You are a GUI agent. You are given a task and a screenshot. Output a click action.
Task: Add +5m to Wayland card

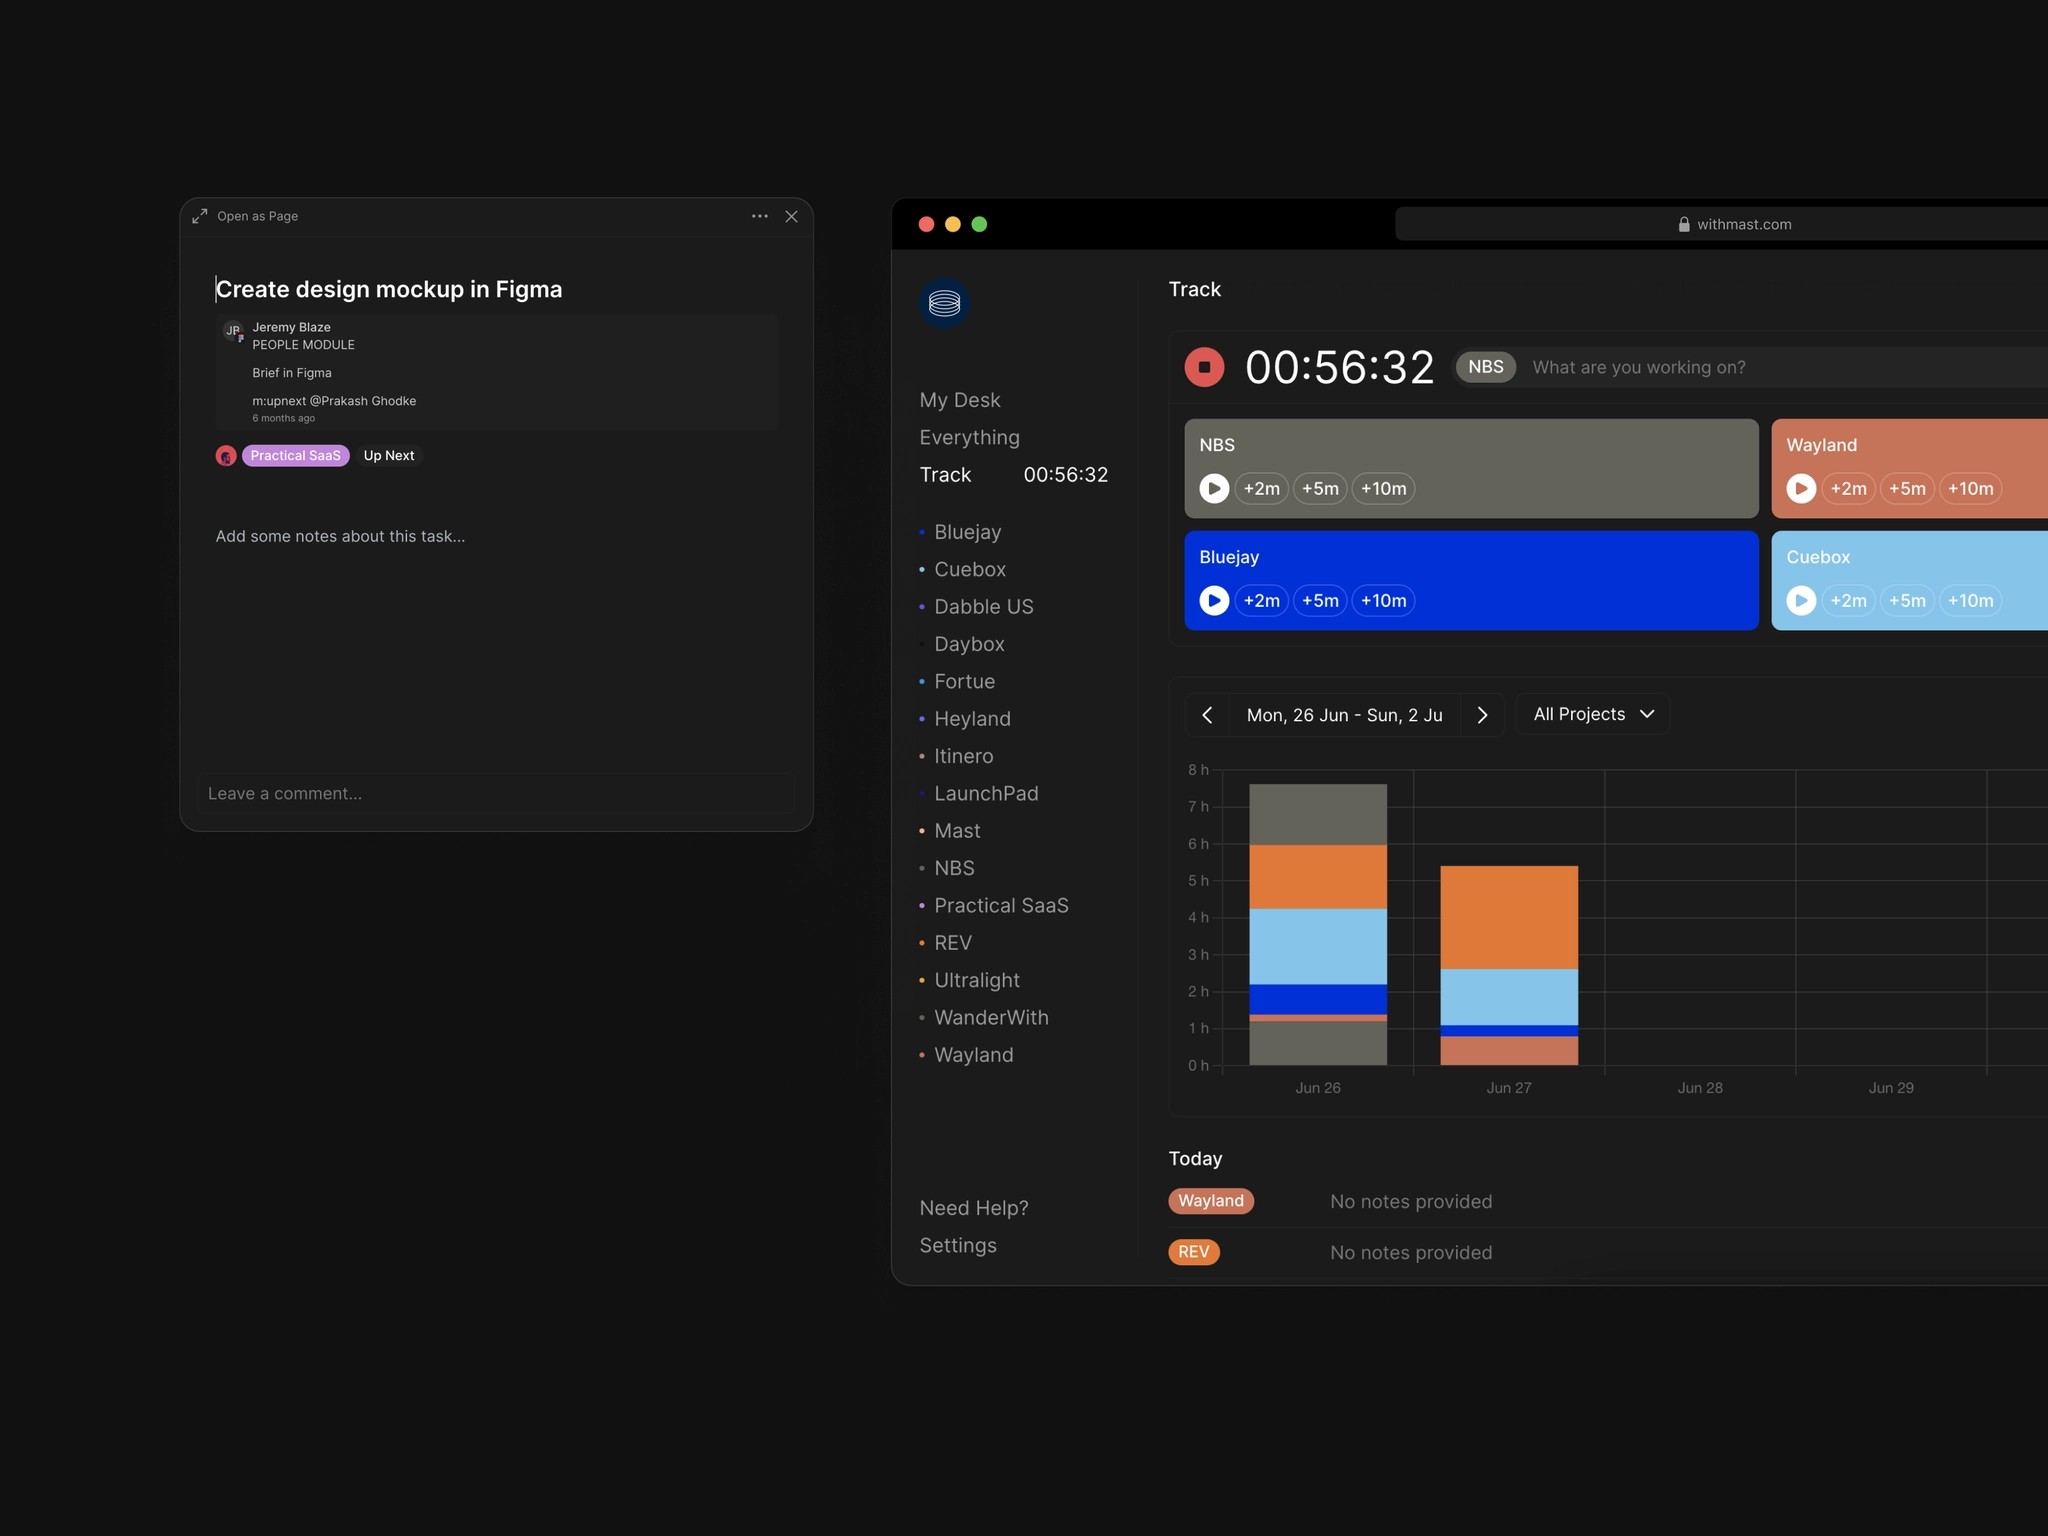[x=1907, y=488]
